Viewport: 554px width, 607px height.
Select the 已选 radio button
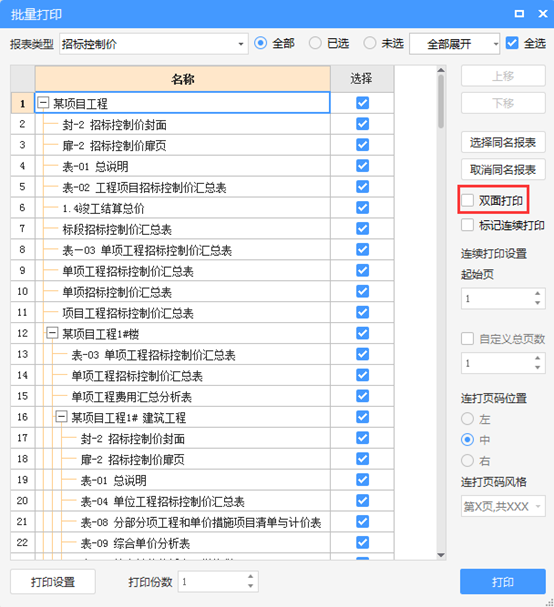(x=315, y=43)
